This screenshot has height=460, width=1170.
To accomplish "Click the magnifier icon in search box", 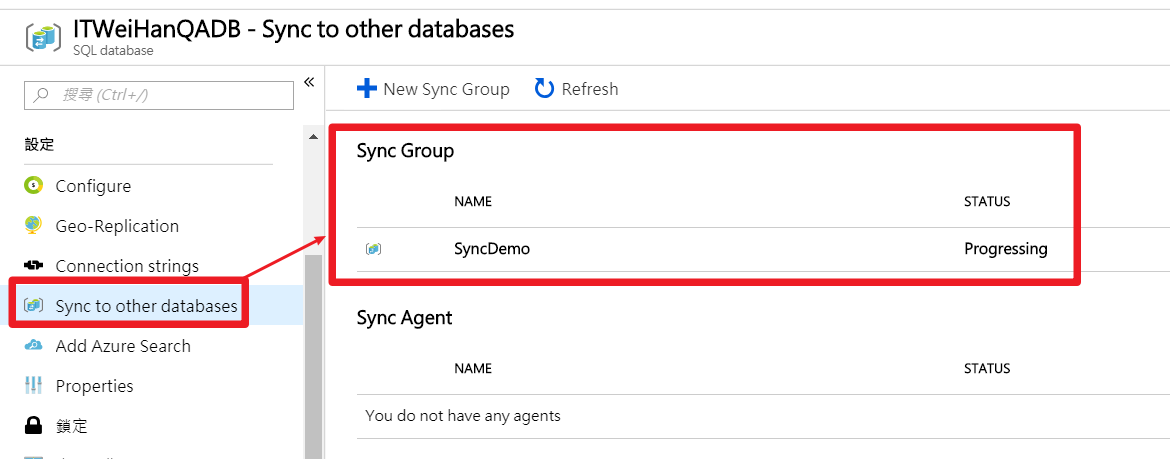I will [x=42, y=95].
